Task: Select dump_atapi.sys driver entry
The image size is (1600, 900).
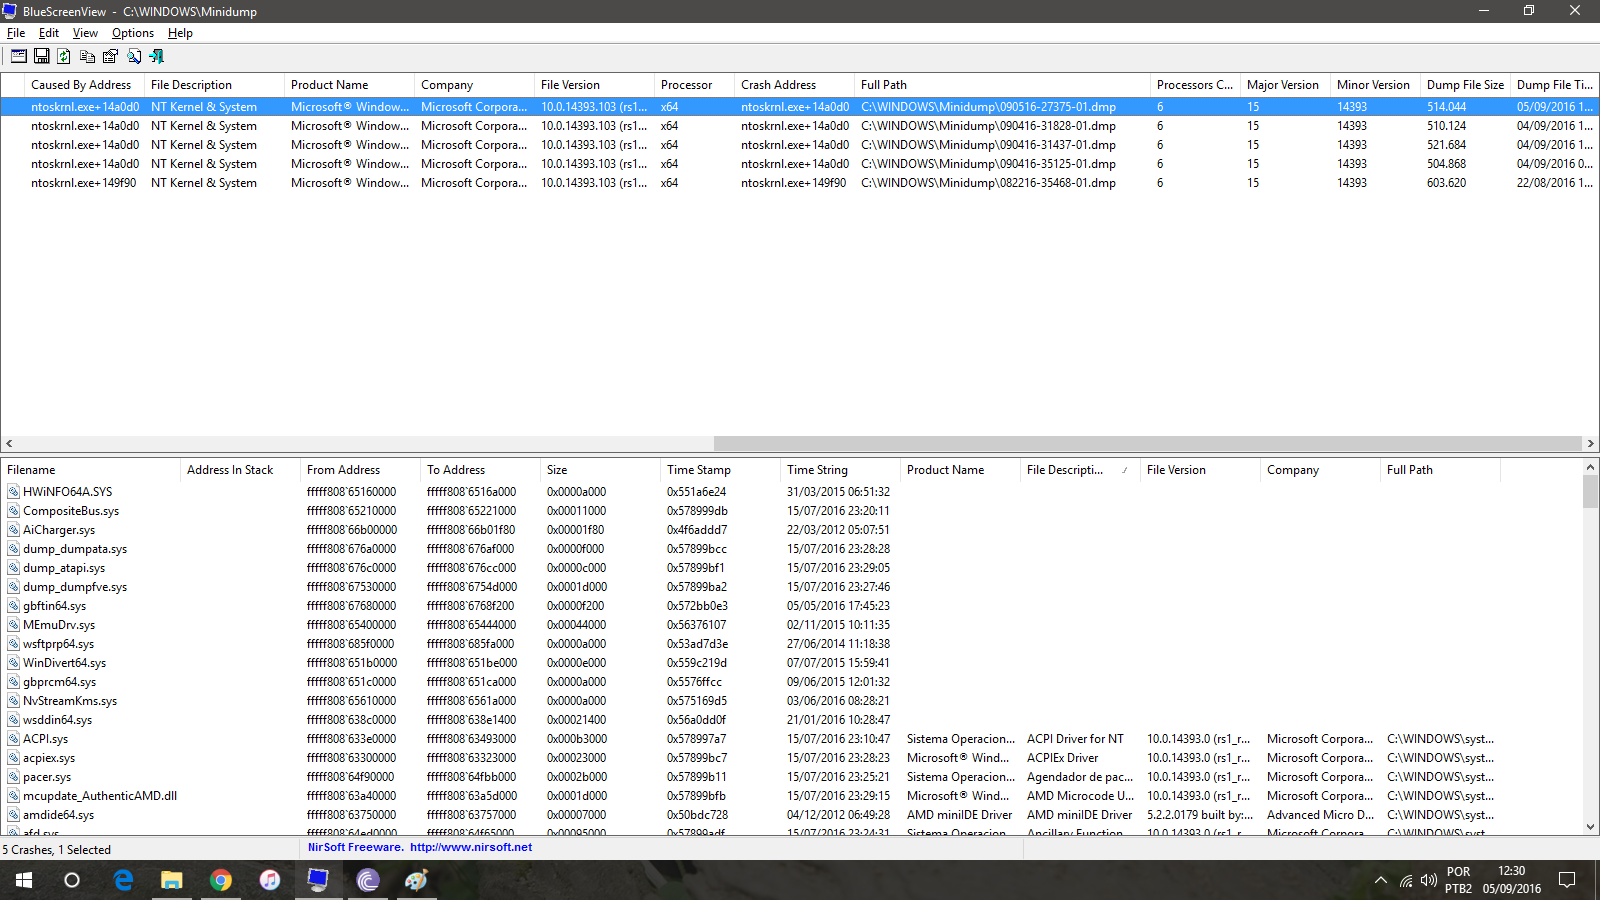Action: [x=64, y=568]
